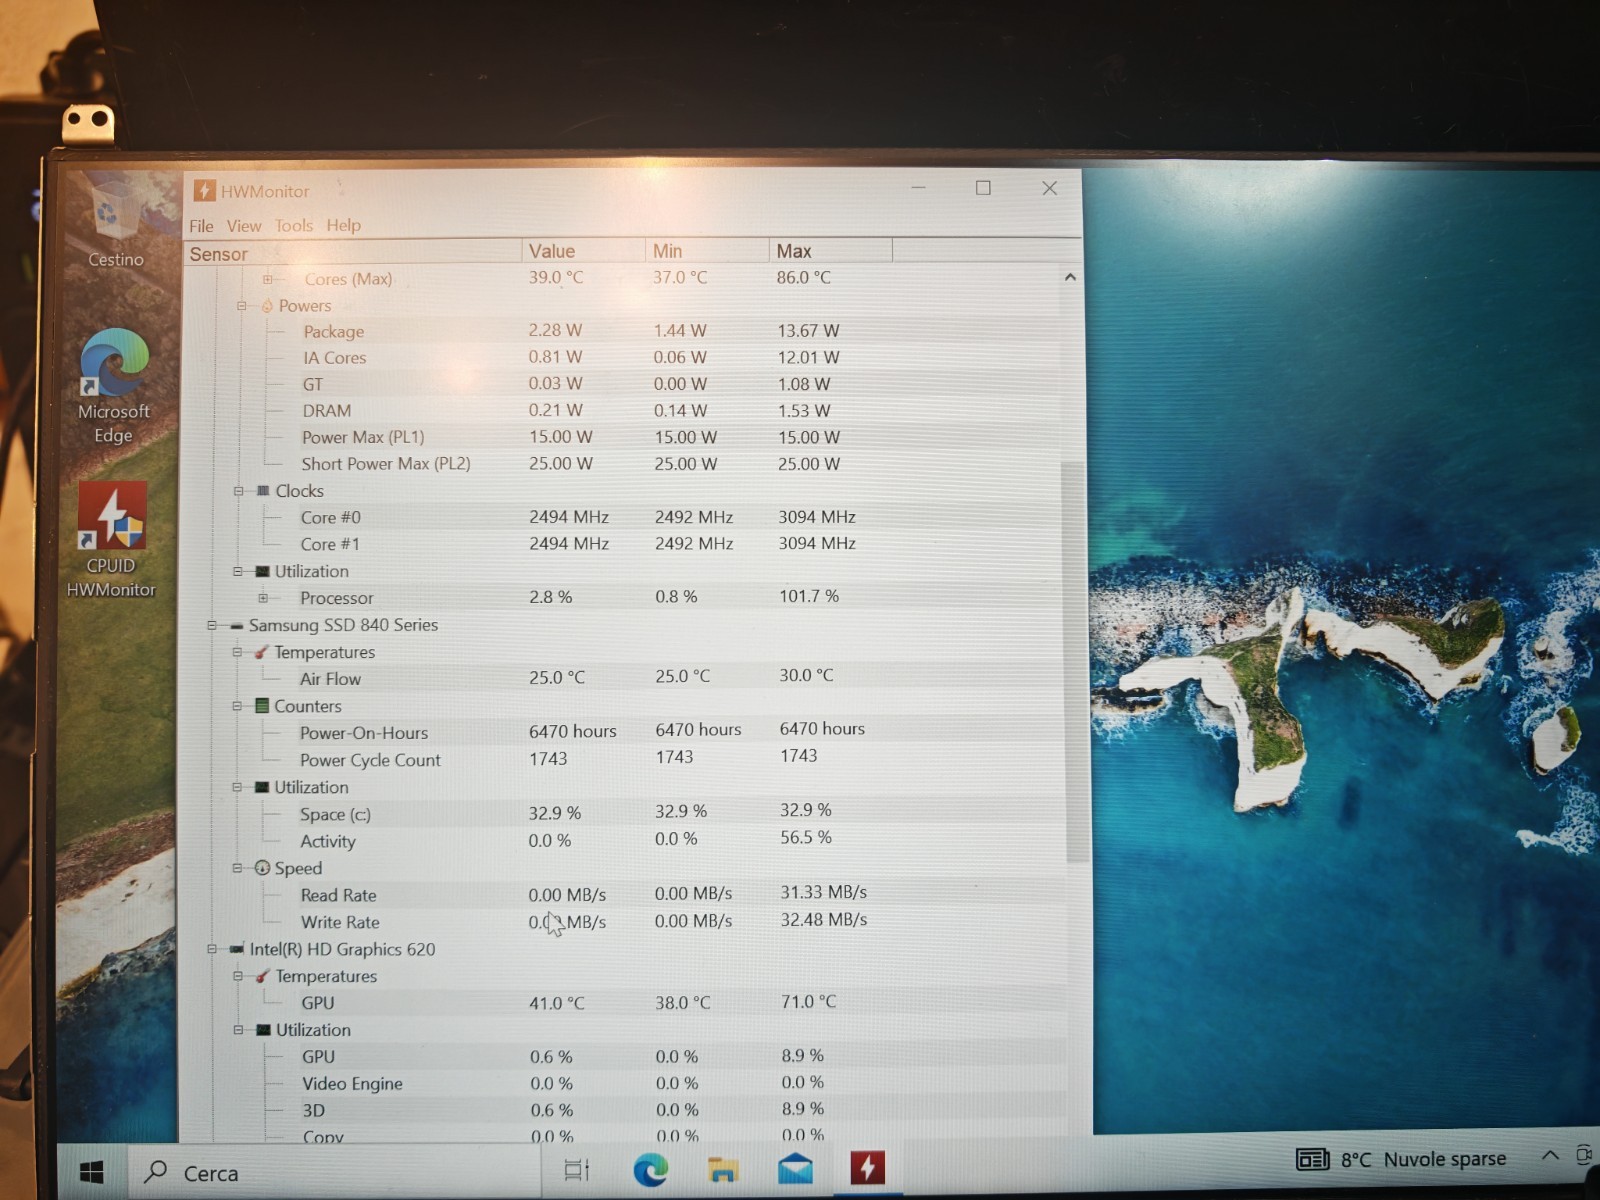Open the CPUID HWMonitor desktop shortcut

112,541
